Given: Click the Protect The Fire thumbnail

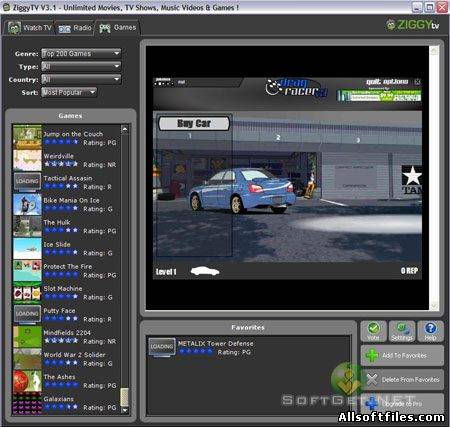Looking at the screenshot, I should 27,270.
